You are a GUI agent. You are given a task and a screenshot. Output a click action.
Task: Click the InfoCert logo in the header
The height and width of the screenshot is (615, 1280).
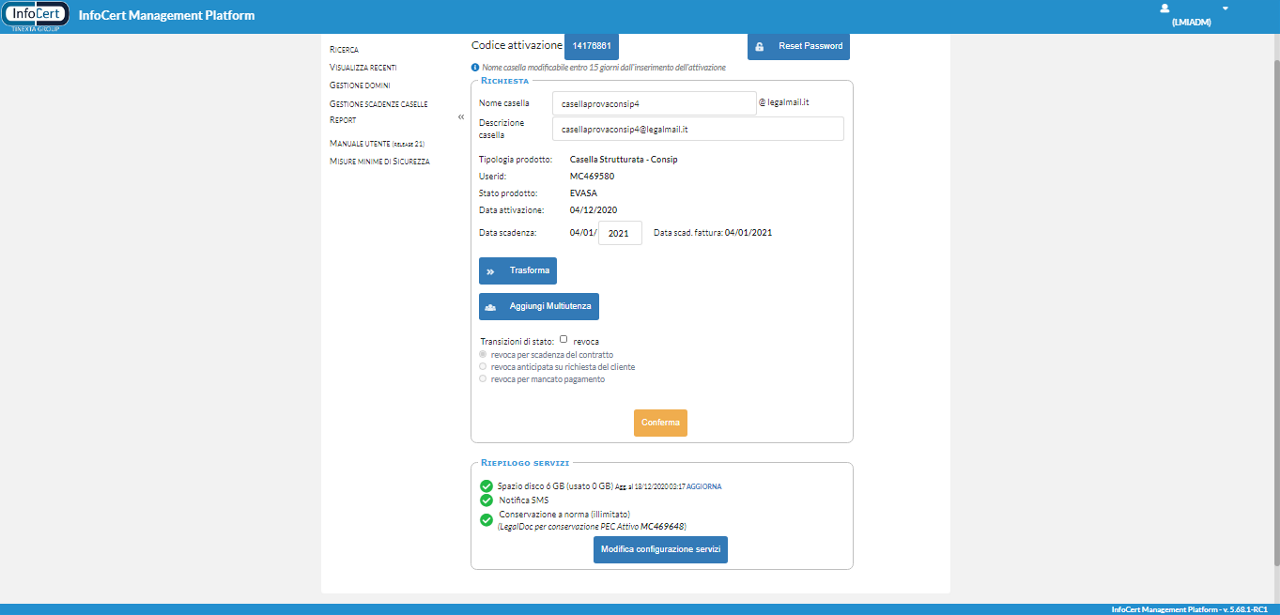[x=36, y=16]
